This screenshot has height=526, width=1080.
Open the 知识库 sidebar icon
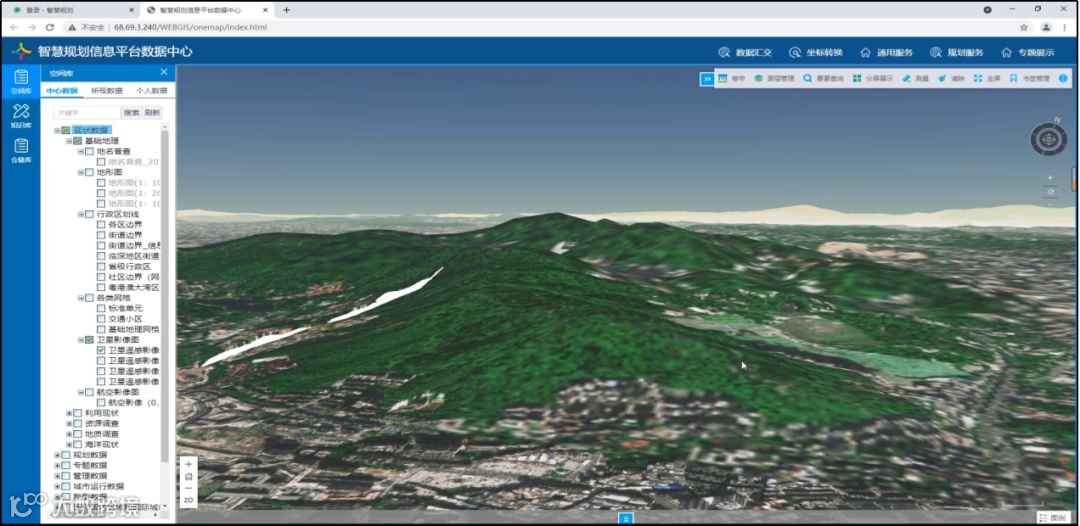coord(21,116)
